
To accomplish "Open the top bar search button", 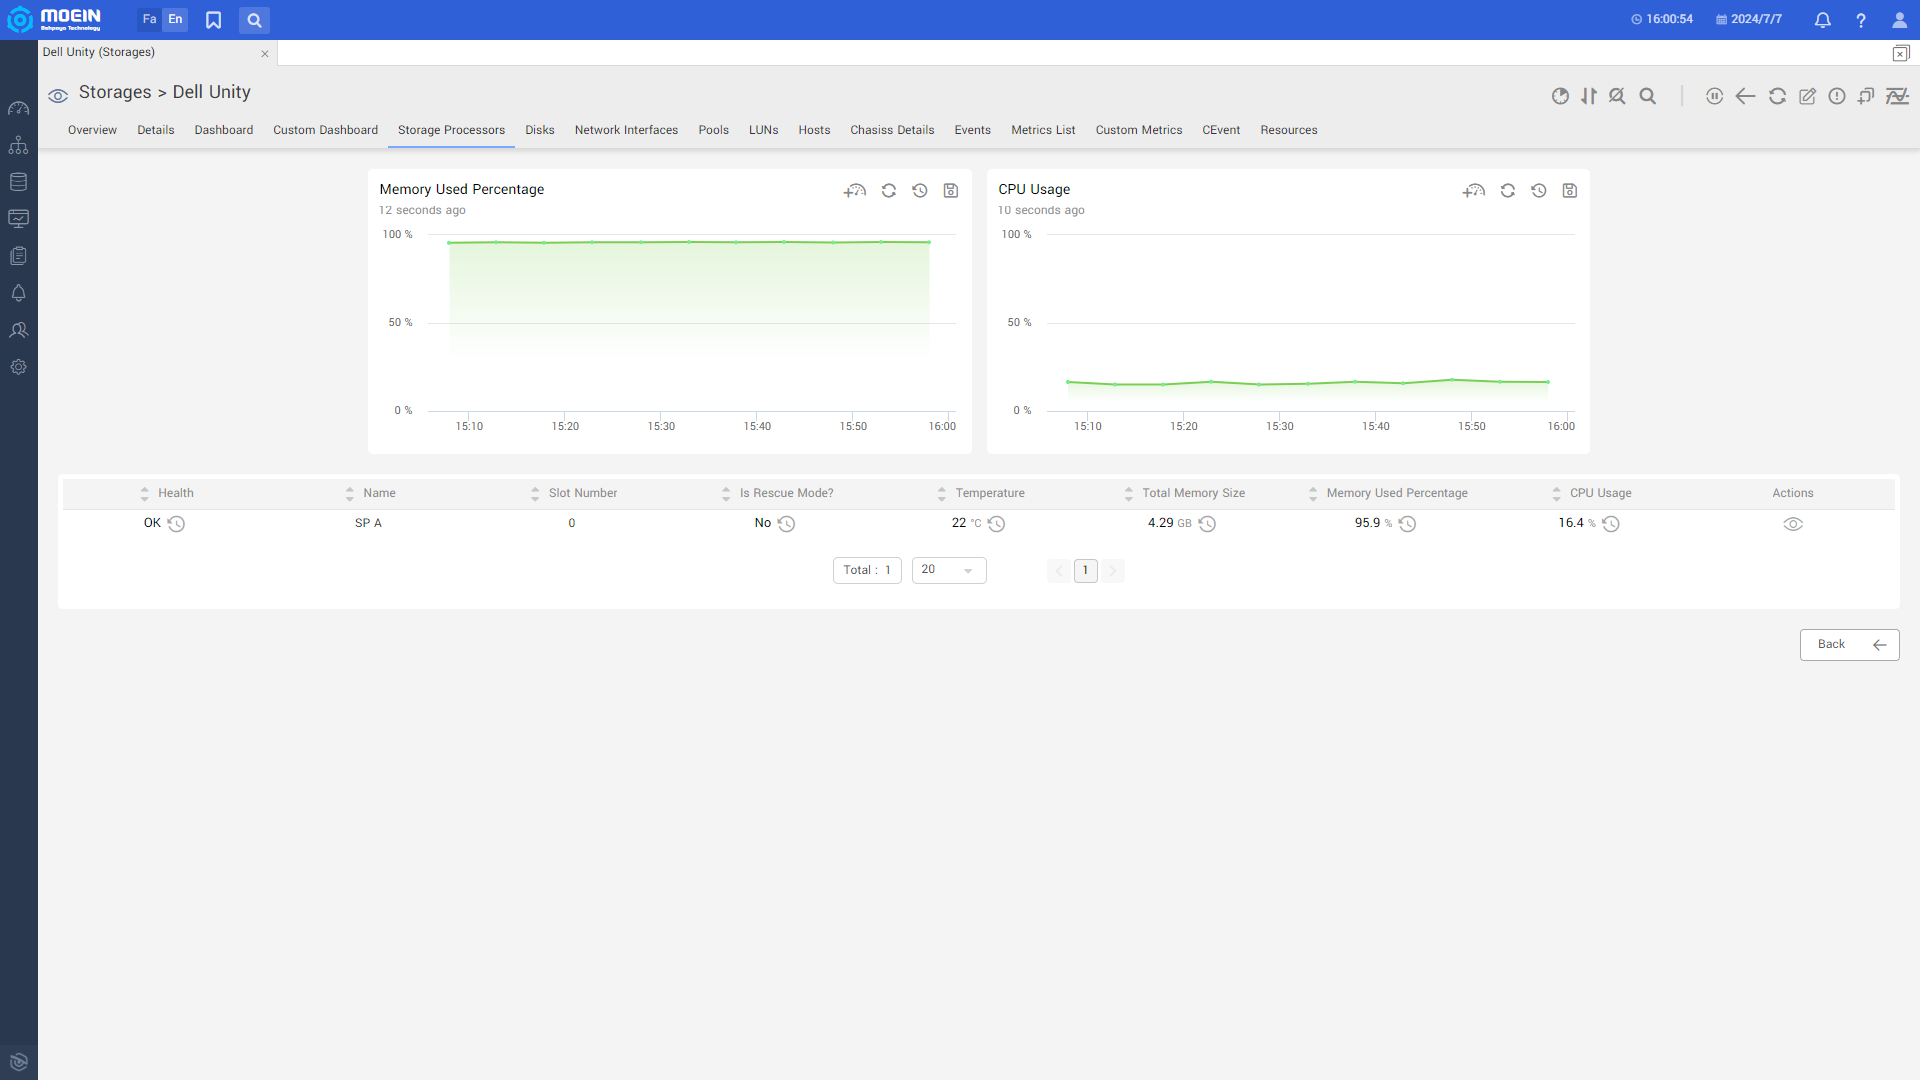I will point(254,20).
